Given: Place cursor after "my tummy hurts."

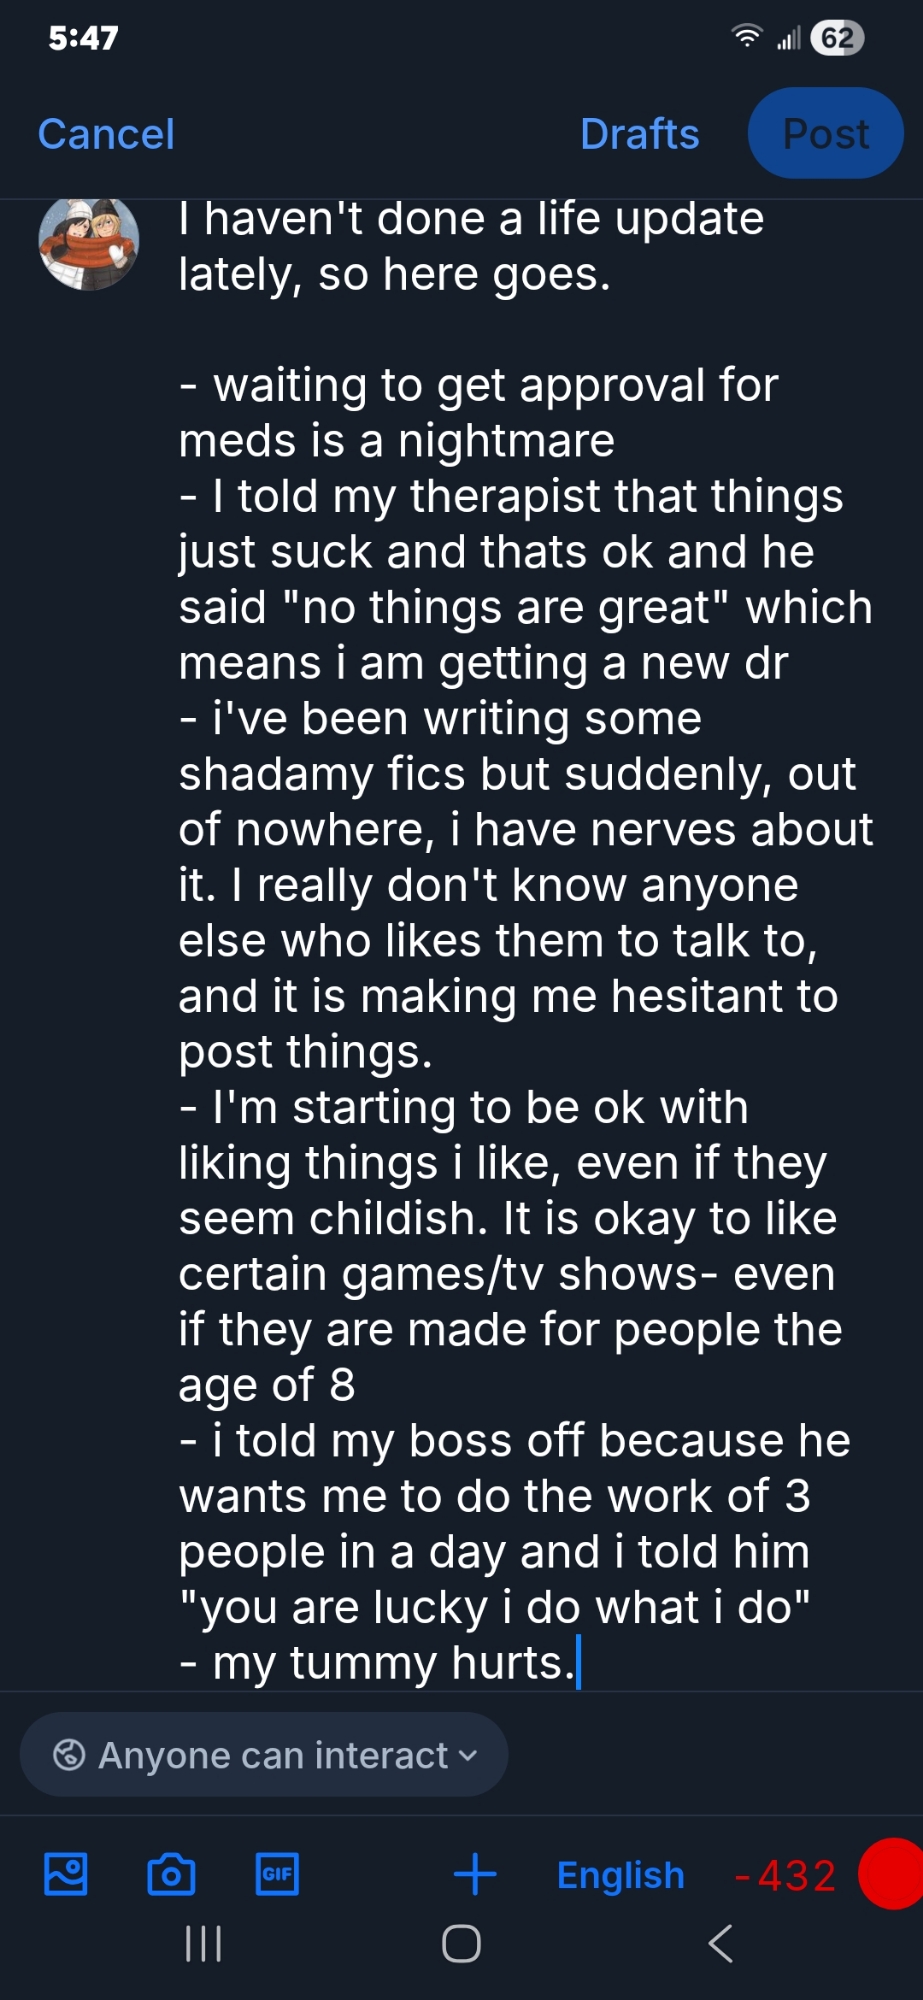Looking at the screenshot, I should (579, 1663).
